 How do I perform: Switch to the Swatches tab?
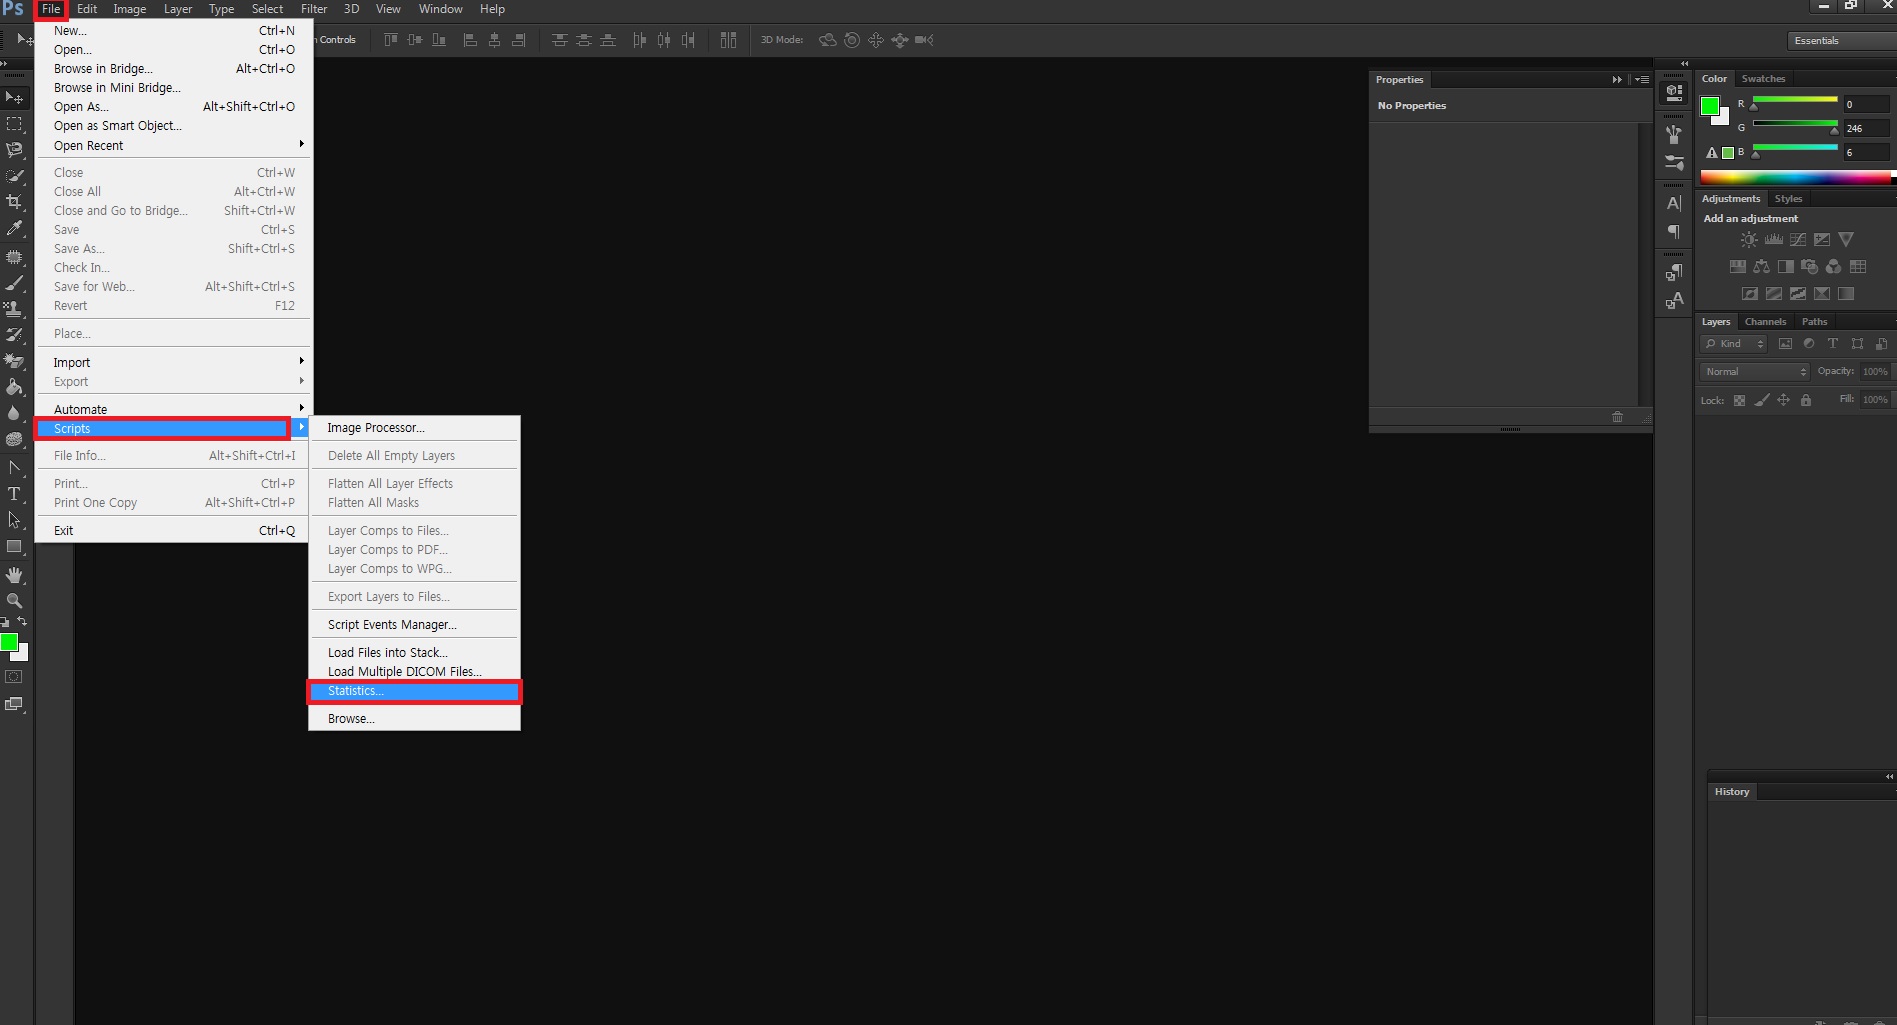[x=1763, y=79]
